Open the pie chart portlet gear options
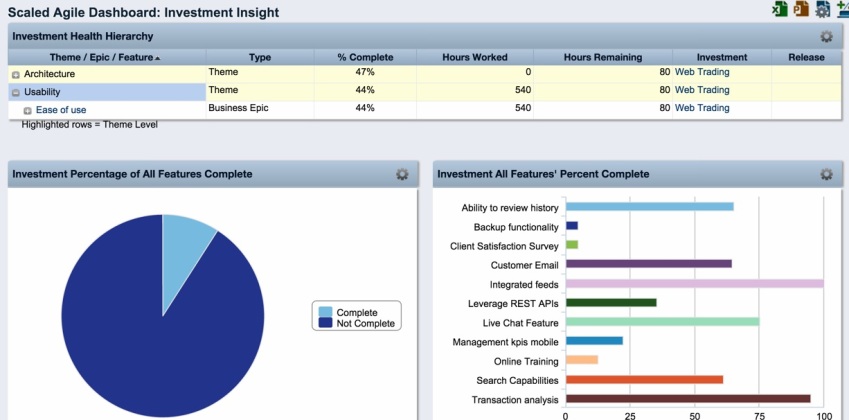The width and height of the screenshot is (849, 420). point(402,174)
